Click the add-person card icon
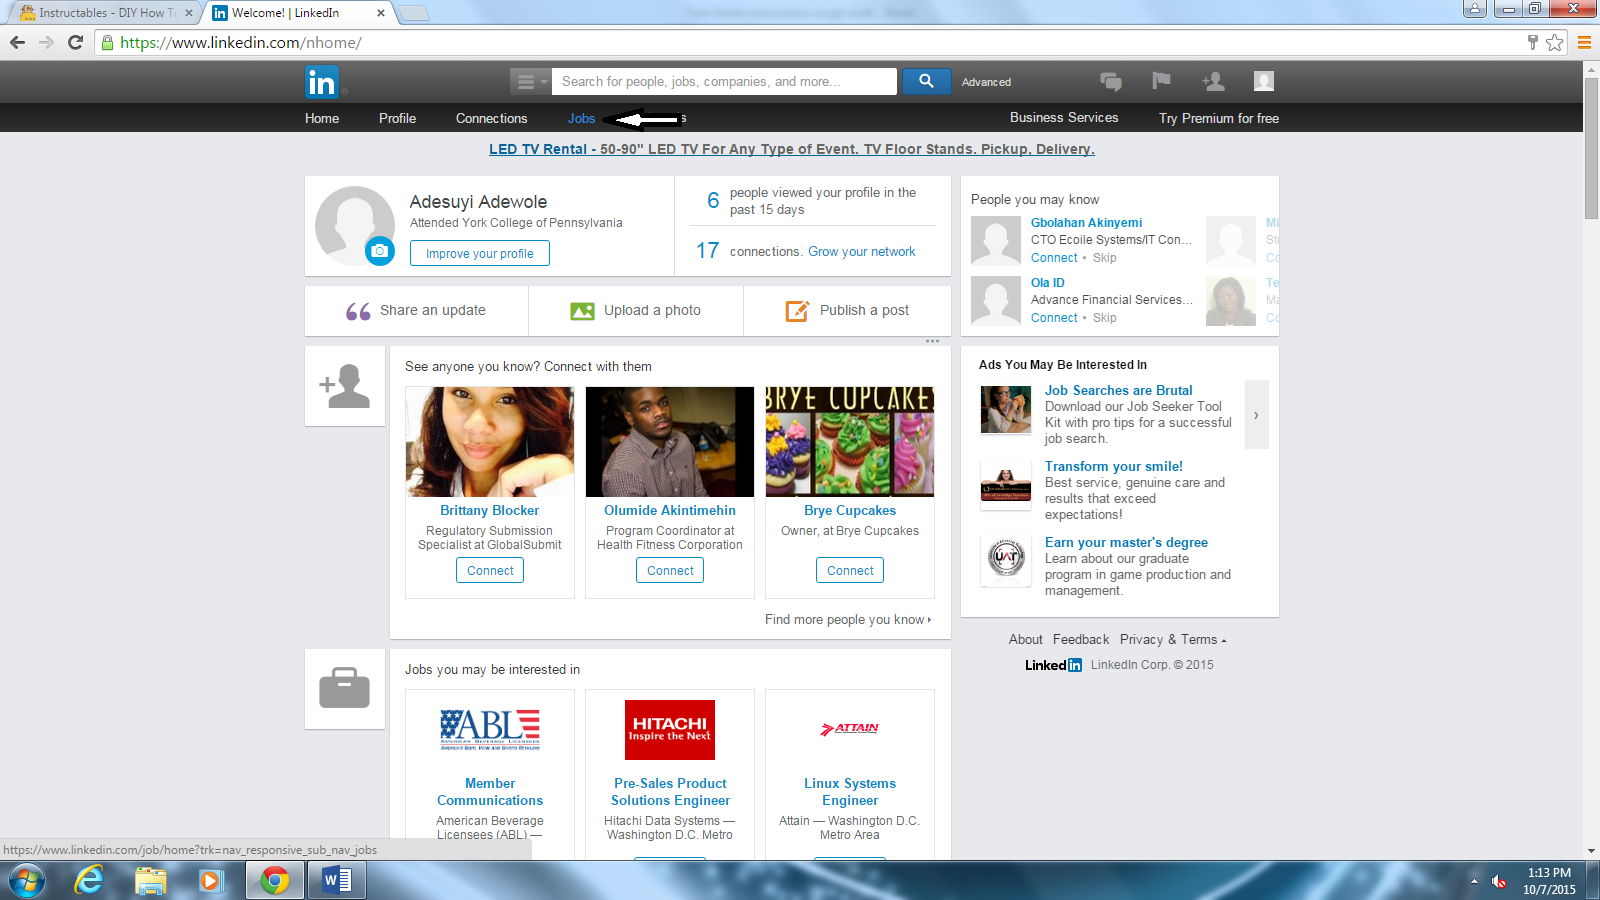 (x=345, y=386)
